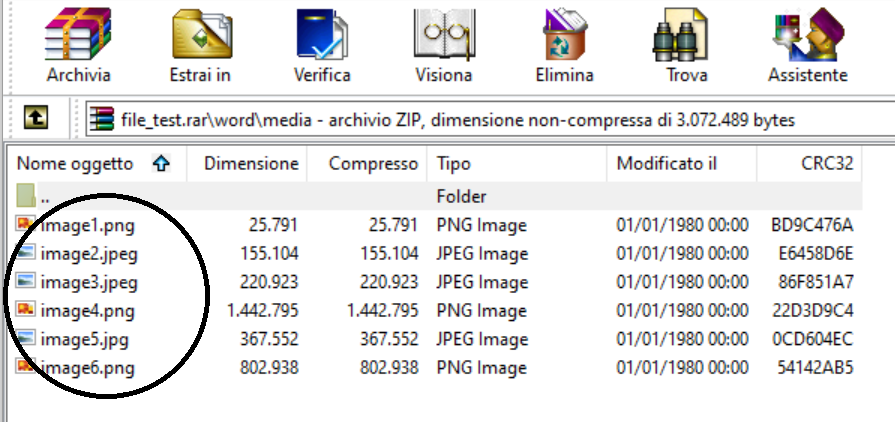Sort by Nome oggetto column
The width and height of the screenshot is (895, 422).
[x=94, y=164]
